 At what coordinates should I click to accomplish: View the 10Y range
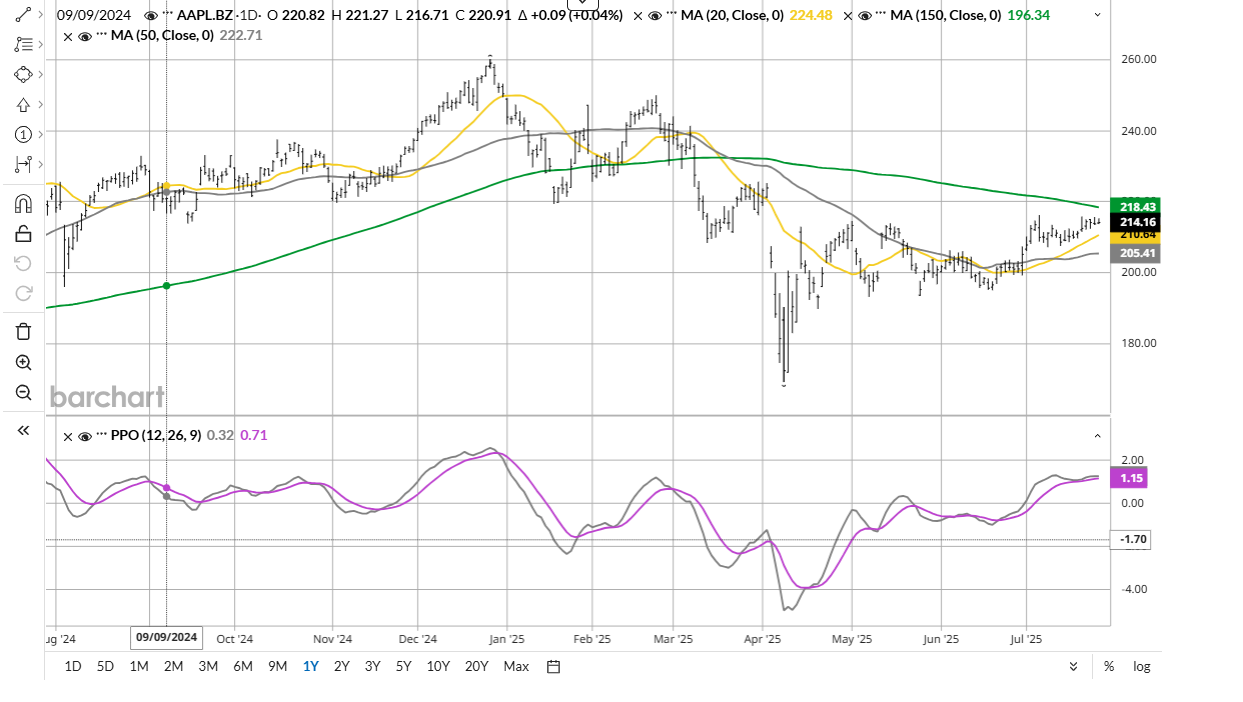(438, 667)
